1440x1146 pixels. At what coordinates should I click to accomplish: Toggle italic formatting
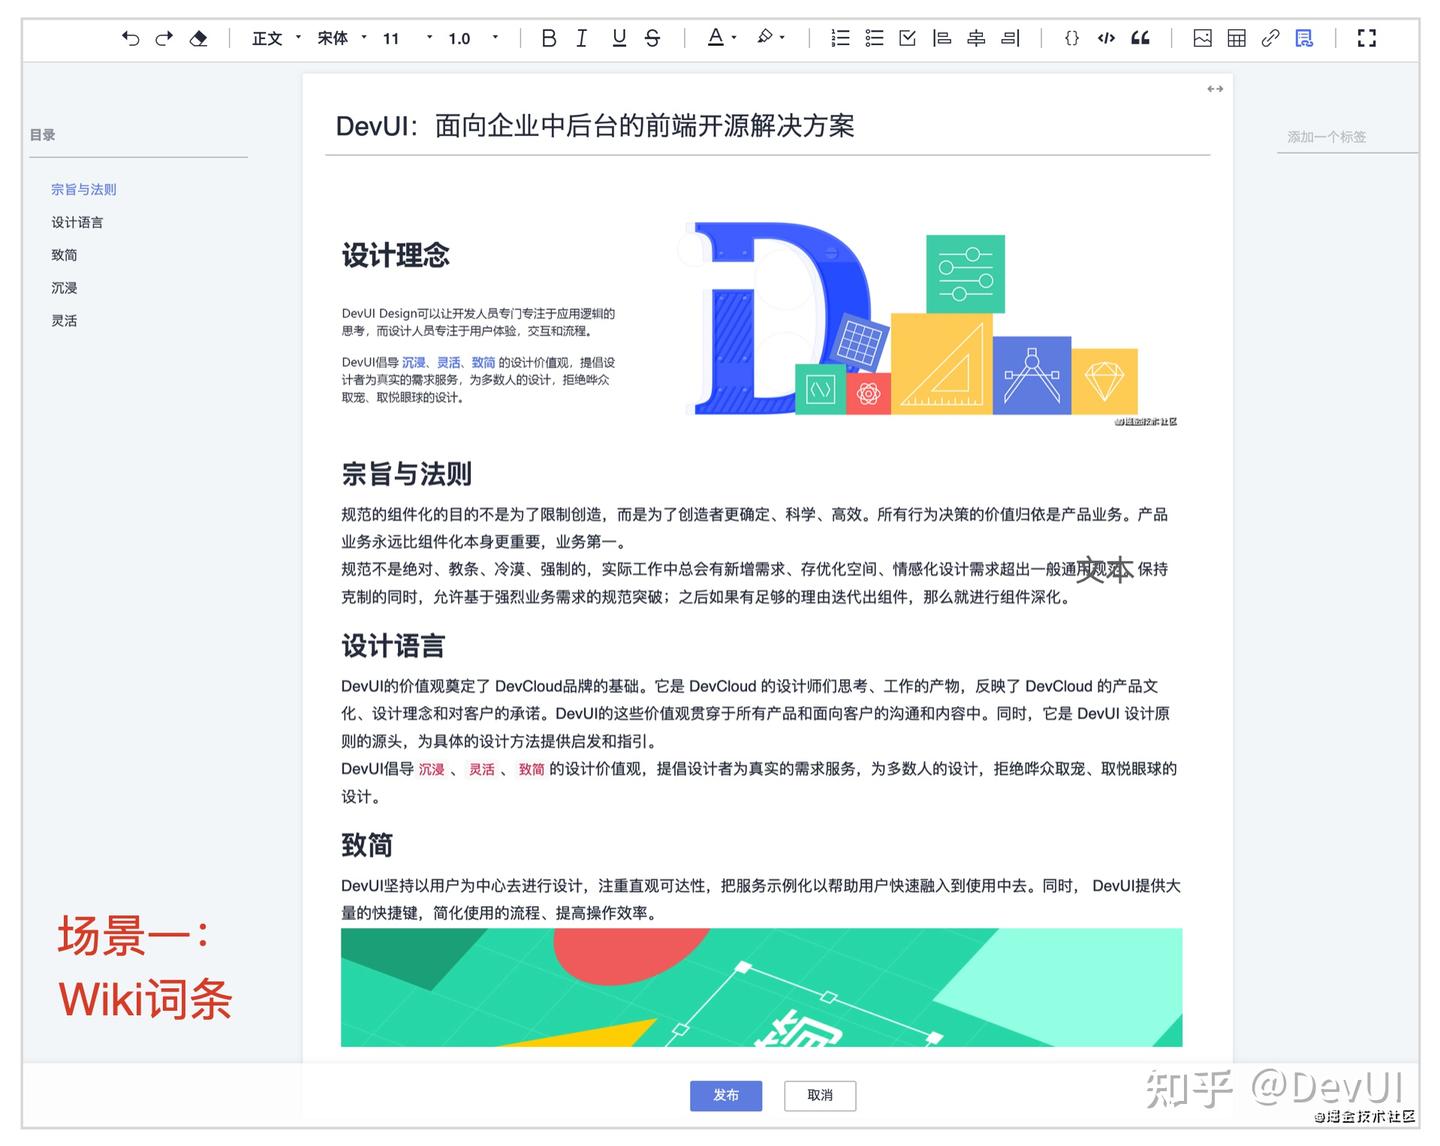click(x=582, y=38)
